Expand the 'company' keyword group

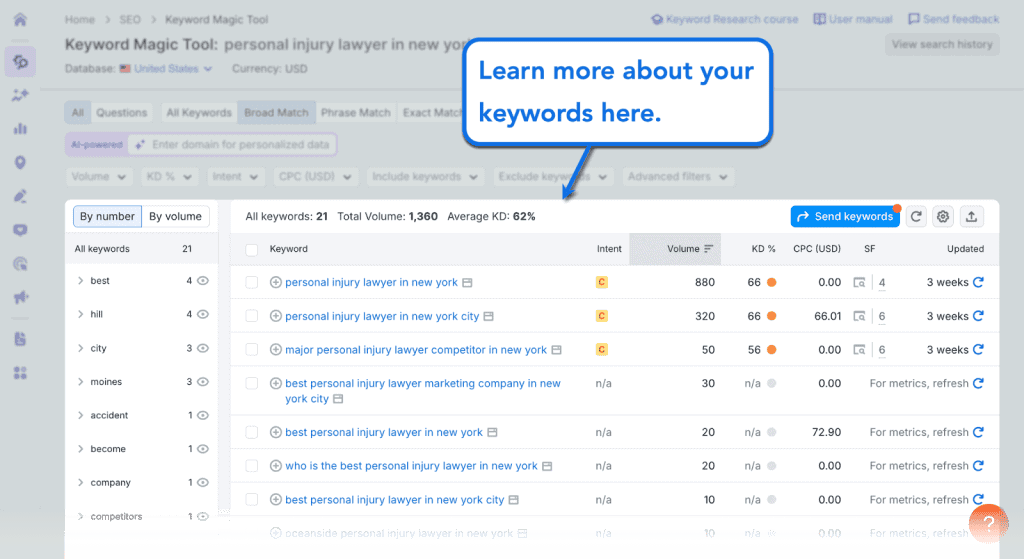[80, 483]
